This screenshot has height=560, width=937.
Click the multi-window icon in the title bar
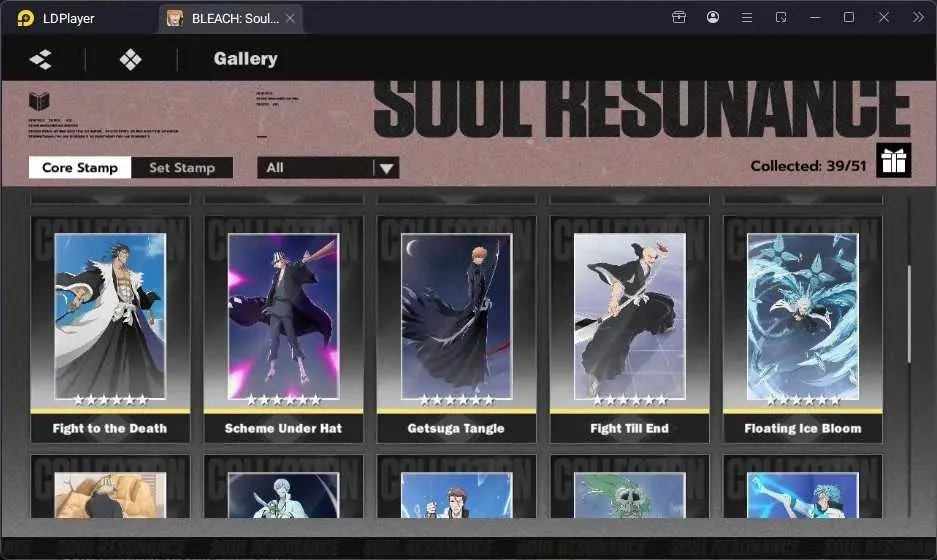pyautogui.click(x=780, y=17)
